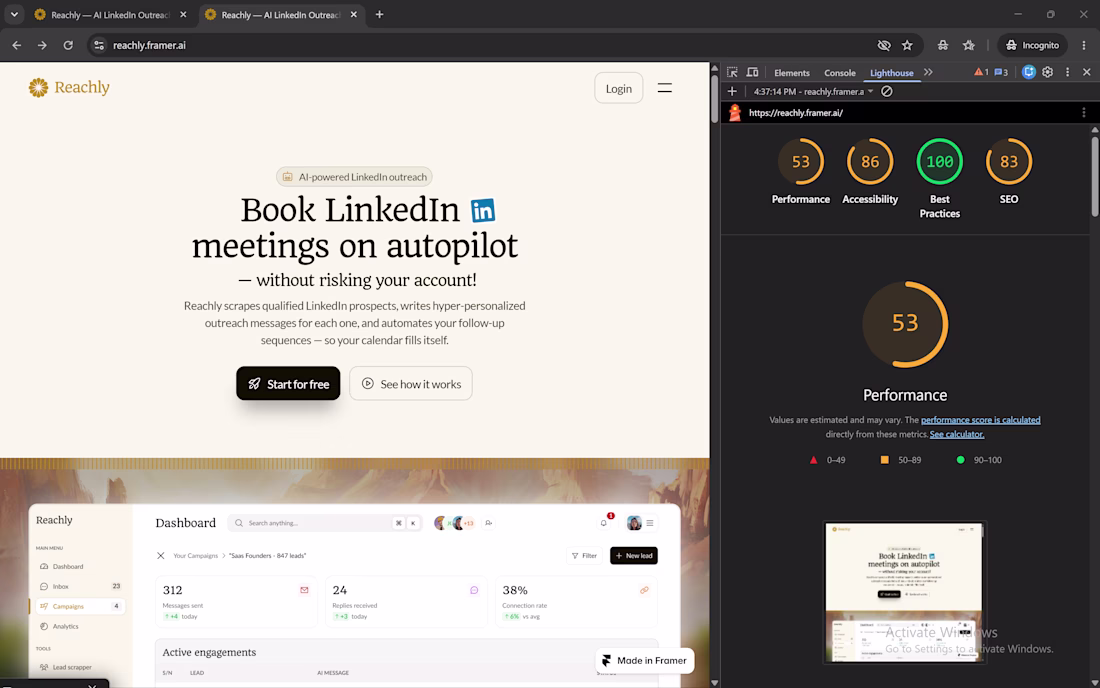Open the DevTools issues message counter
The image size is (1100, 688).
pyautogui.click(x=1001, y=72)
